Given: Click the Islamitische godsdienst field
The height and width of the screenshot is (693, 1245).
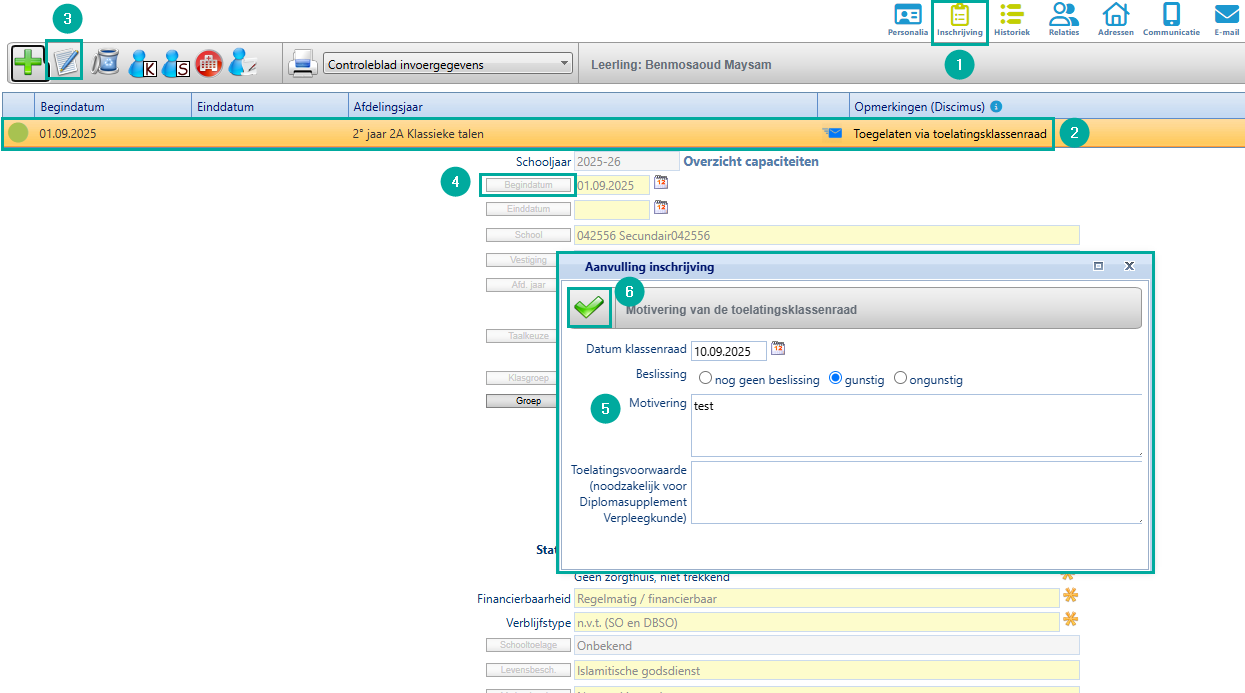Looking at the screenshot, I should click(x=827, y=670).
